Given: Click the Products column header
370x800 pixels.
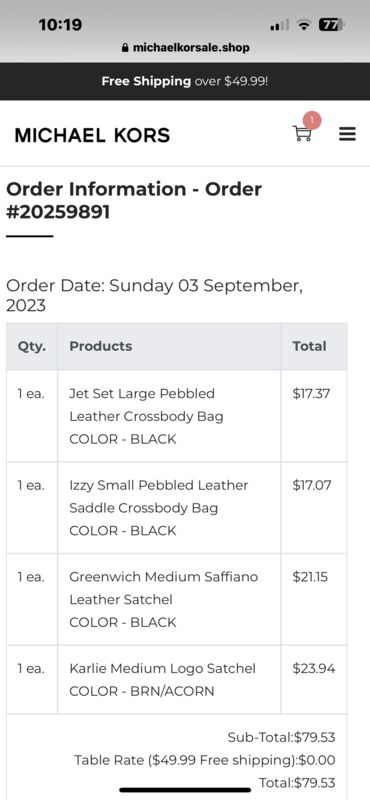Looking at the screenshot, I should point(101,346).
